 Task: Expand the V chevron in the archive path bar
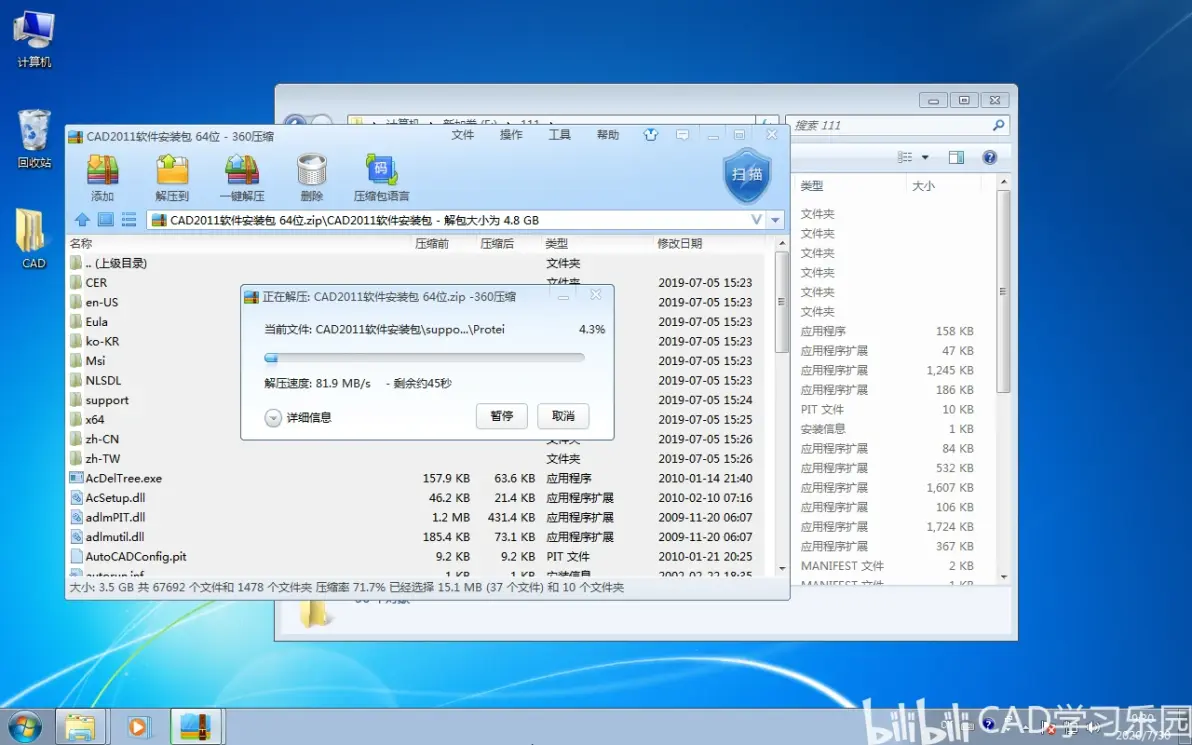(756, 220)
